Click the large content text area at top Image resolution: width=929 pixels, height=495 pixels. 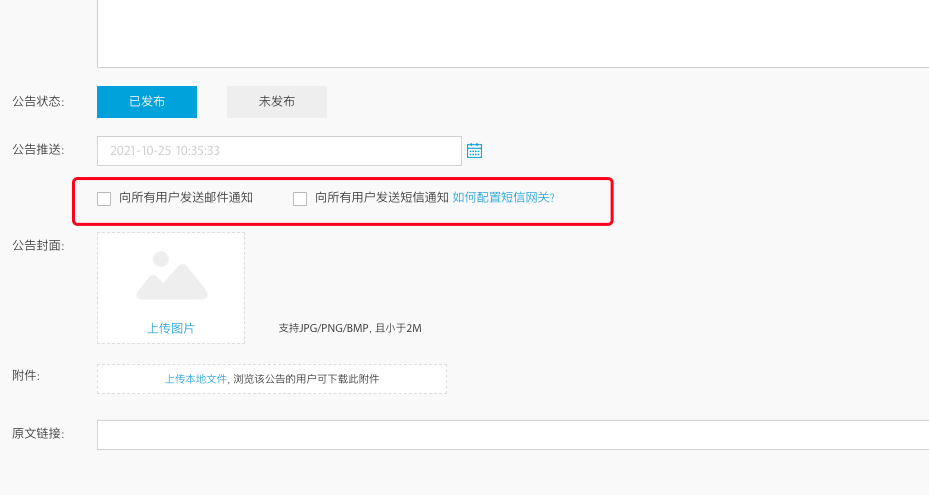click(x=513, y=33)
